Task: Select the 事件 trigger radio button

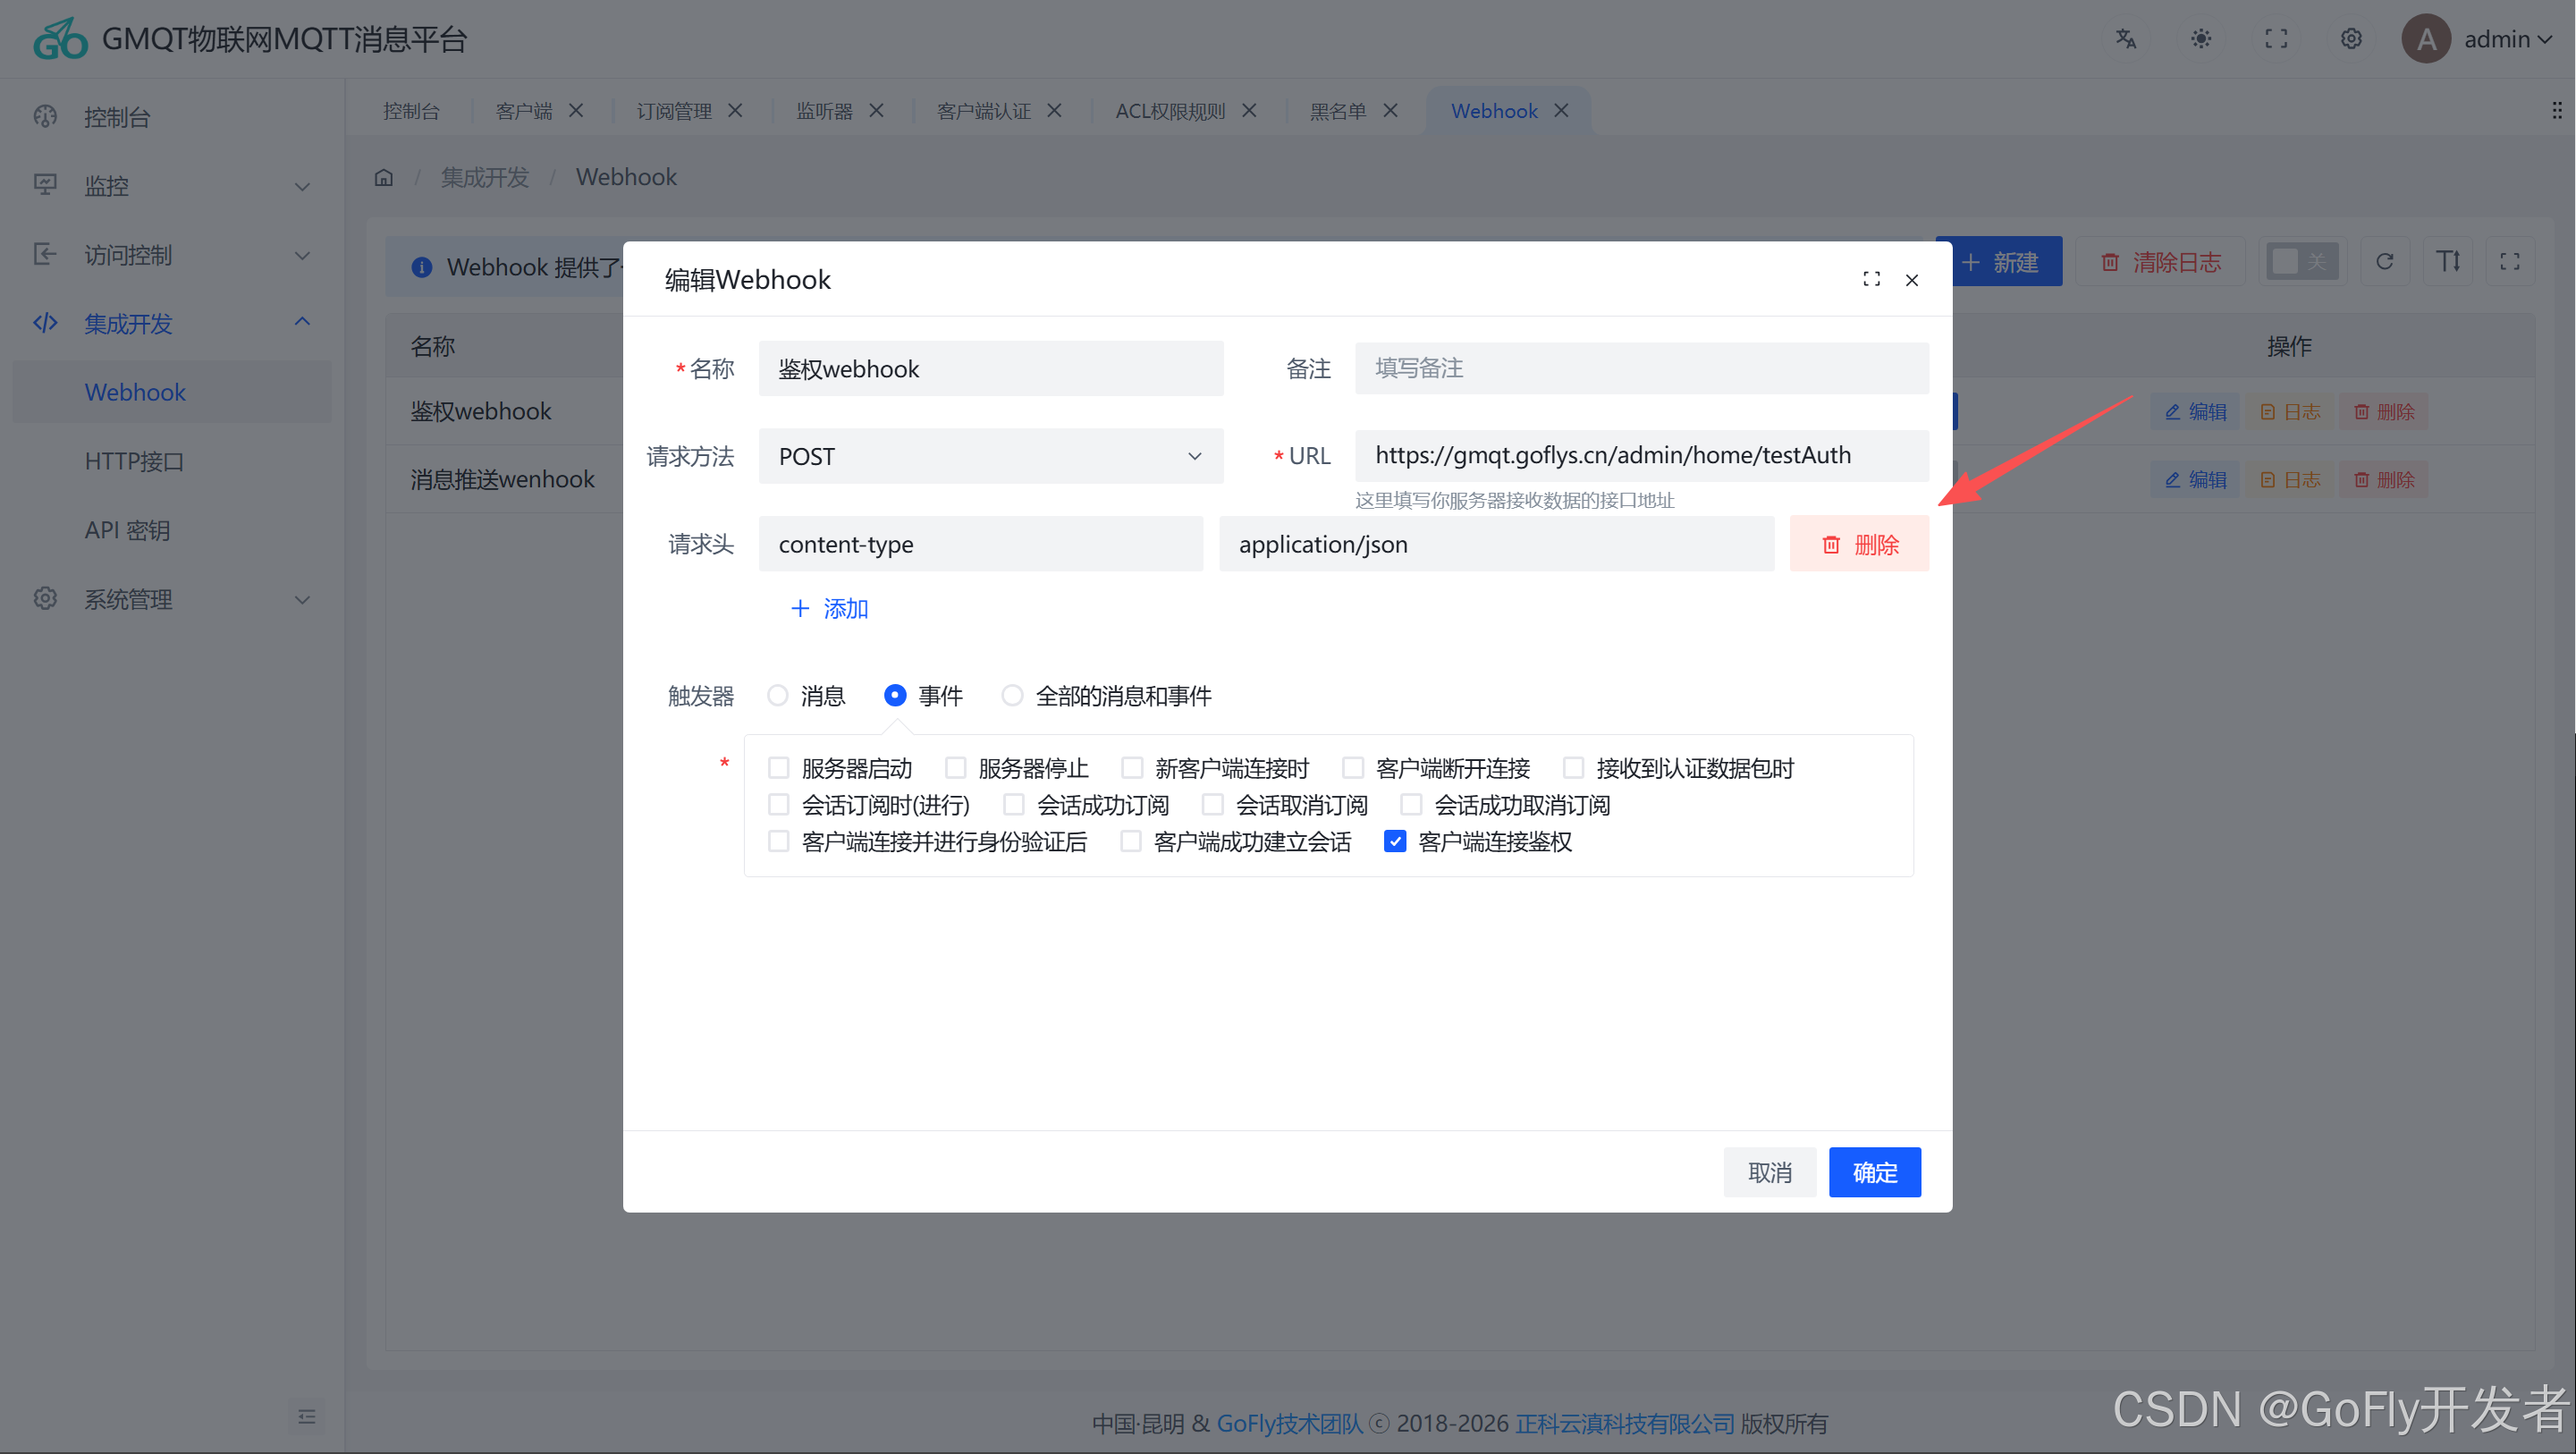Action: click(895, 695)
